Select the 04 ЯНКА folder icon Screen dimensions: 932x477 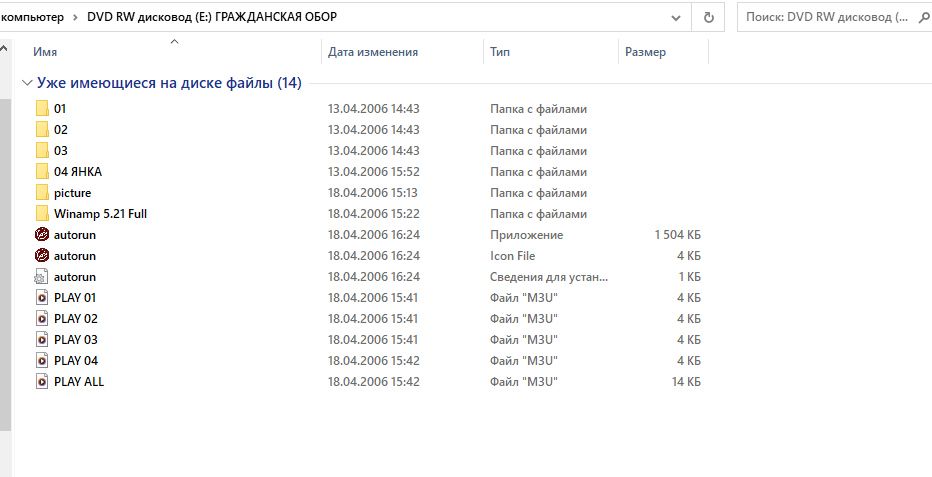pyautogui.click(x=42, y=172)
